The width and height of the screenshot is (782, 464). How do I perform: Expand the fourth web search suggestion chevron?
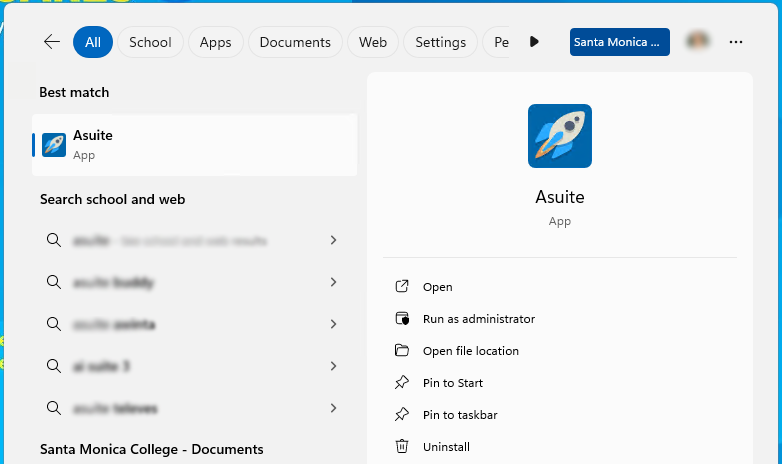tap(333, 366)
